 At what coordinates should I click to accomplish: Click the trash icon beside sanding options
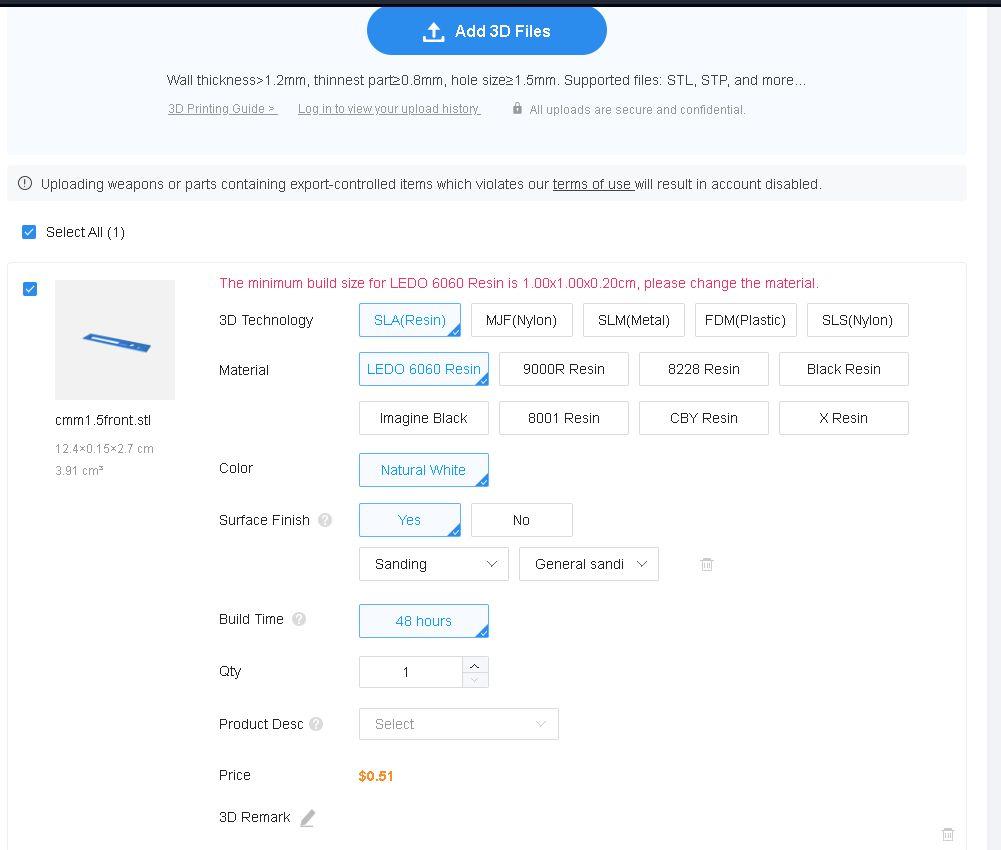707,564
